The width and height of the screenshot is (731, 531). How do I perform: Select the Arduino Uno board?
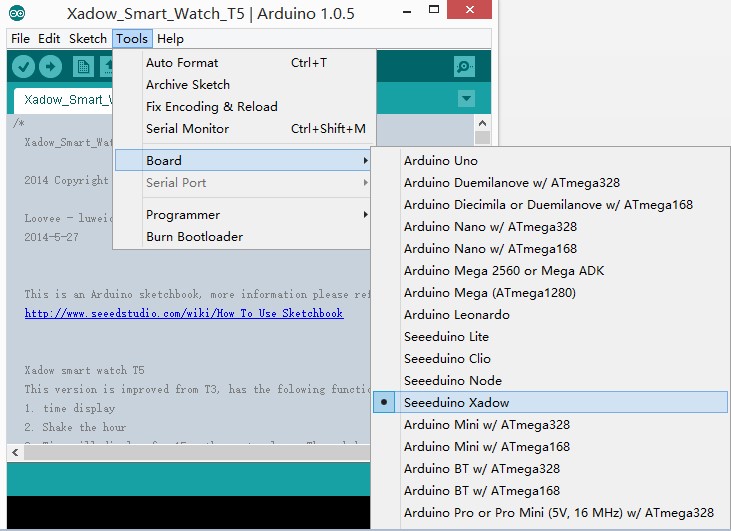[x=550, y=160]
